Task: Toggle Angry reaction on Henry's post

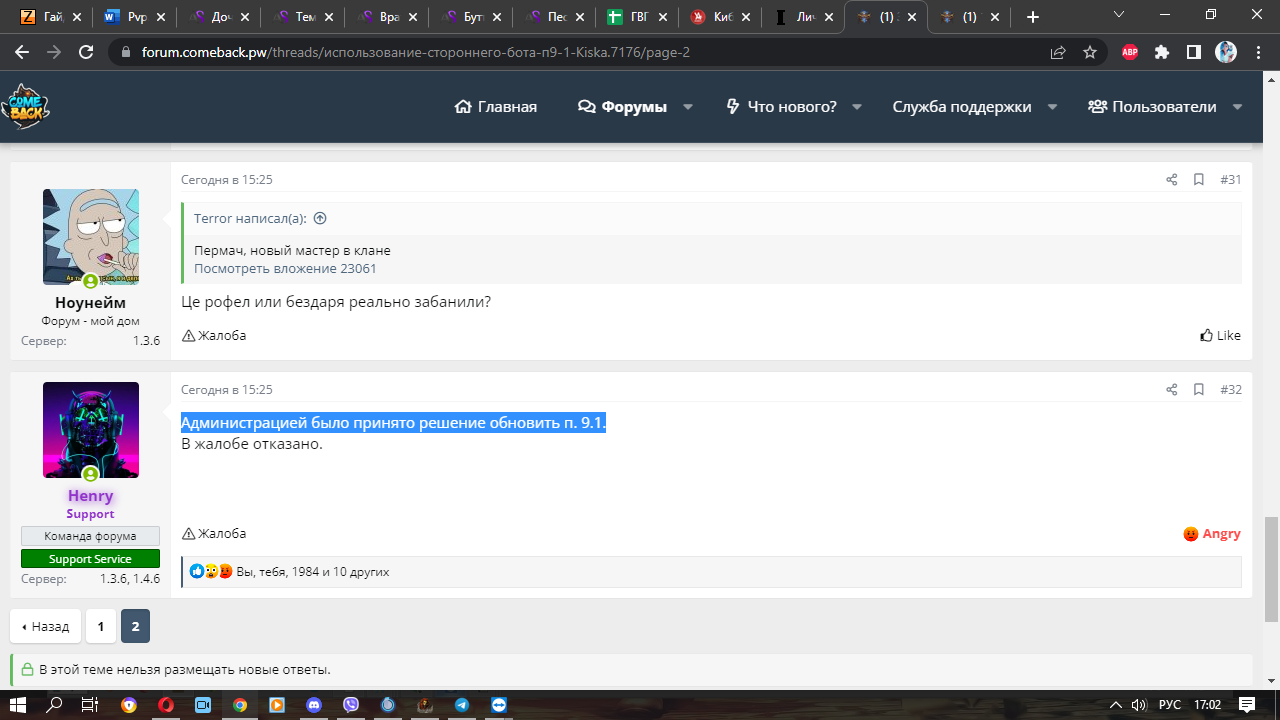Action: tap(1212, 534)
